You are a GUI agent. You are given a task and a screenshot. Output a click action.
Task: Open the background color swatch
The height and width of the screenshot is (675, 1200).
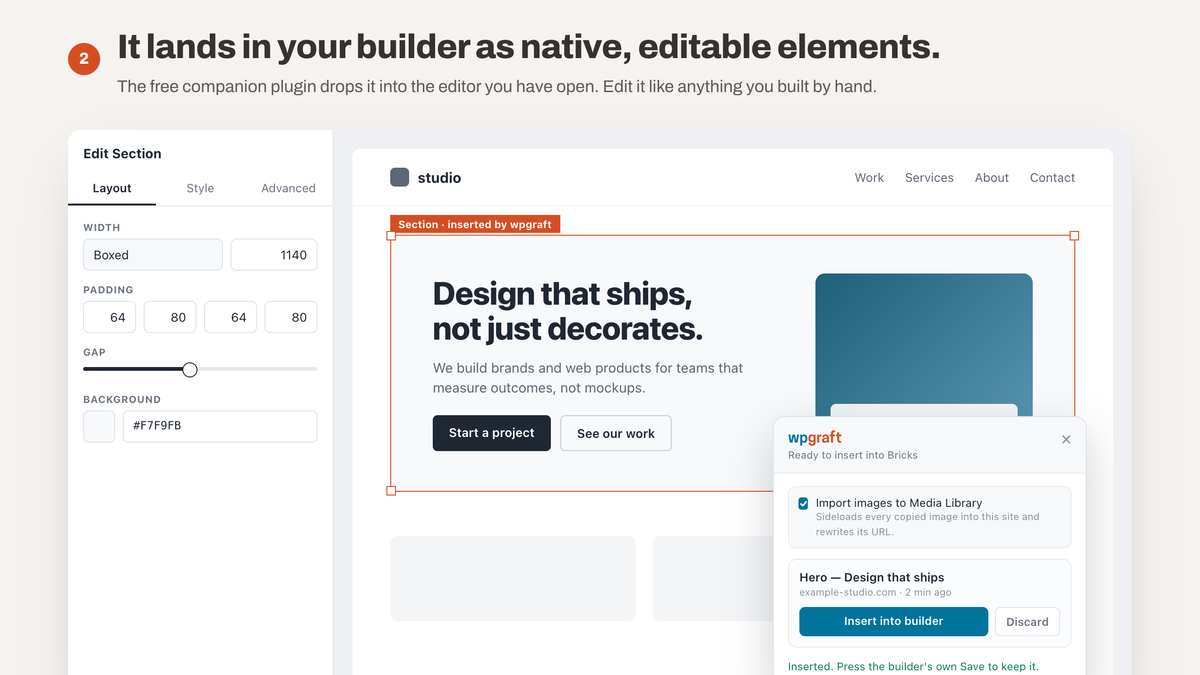point(99,426)
